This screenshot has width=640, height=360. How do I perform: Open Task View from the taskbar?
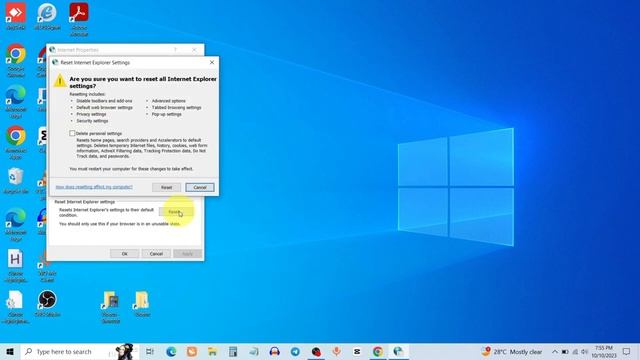click(150, 351)
